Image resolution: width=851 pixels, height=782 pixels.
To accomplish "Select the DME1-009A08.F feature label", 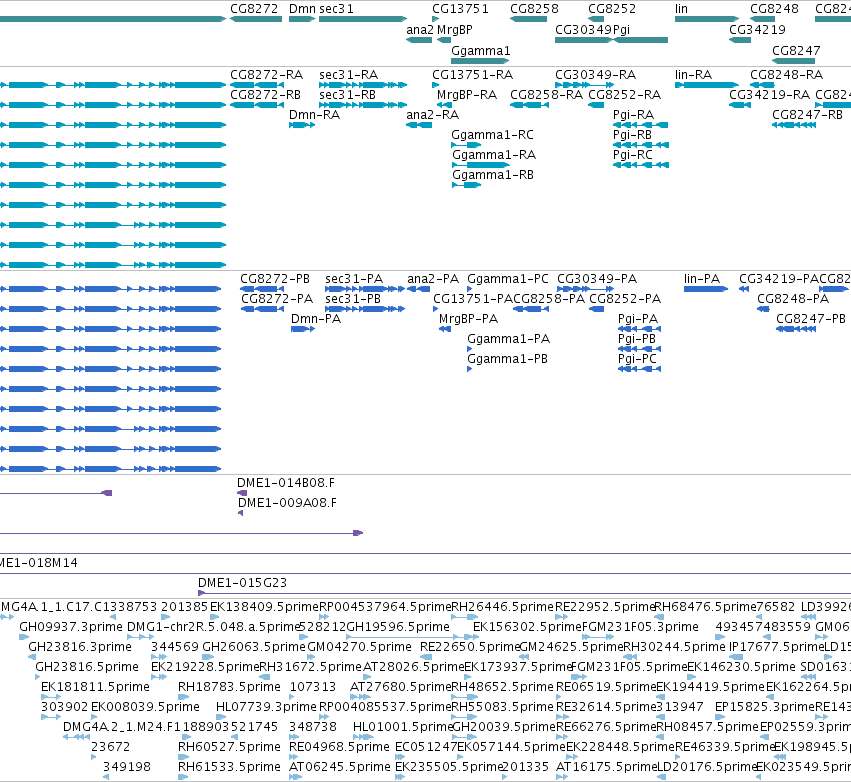I will [287, 503].
